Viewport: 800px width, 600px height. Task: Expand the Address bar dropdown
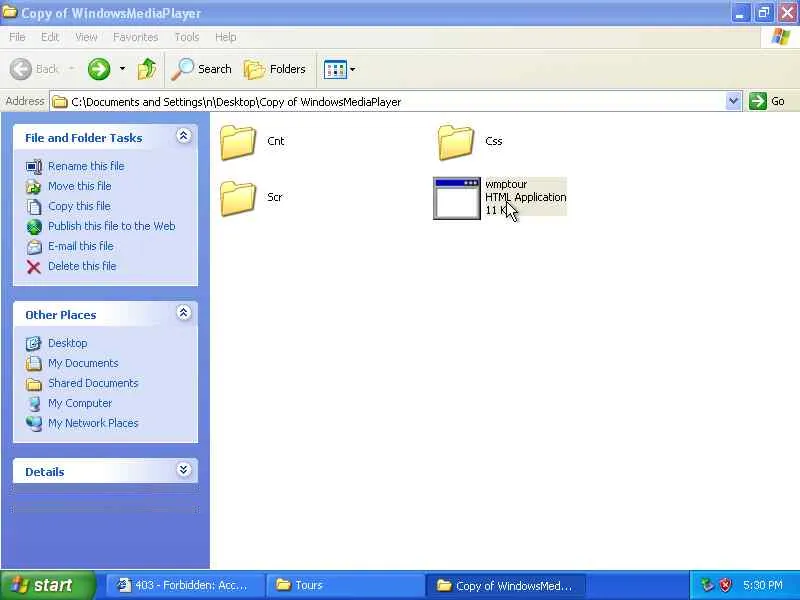733,101
